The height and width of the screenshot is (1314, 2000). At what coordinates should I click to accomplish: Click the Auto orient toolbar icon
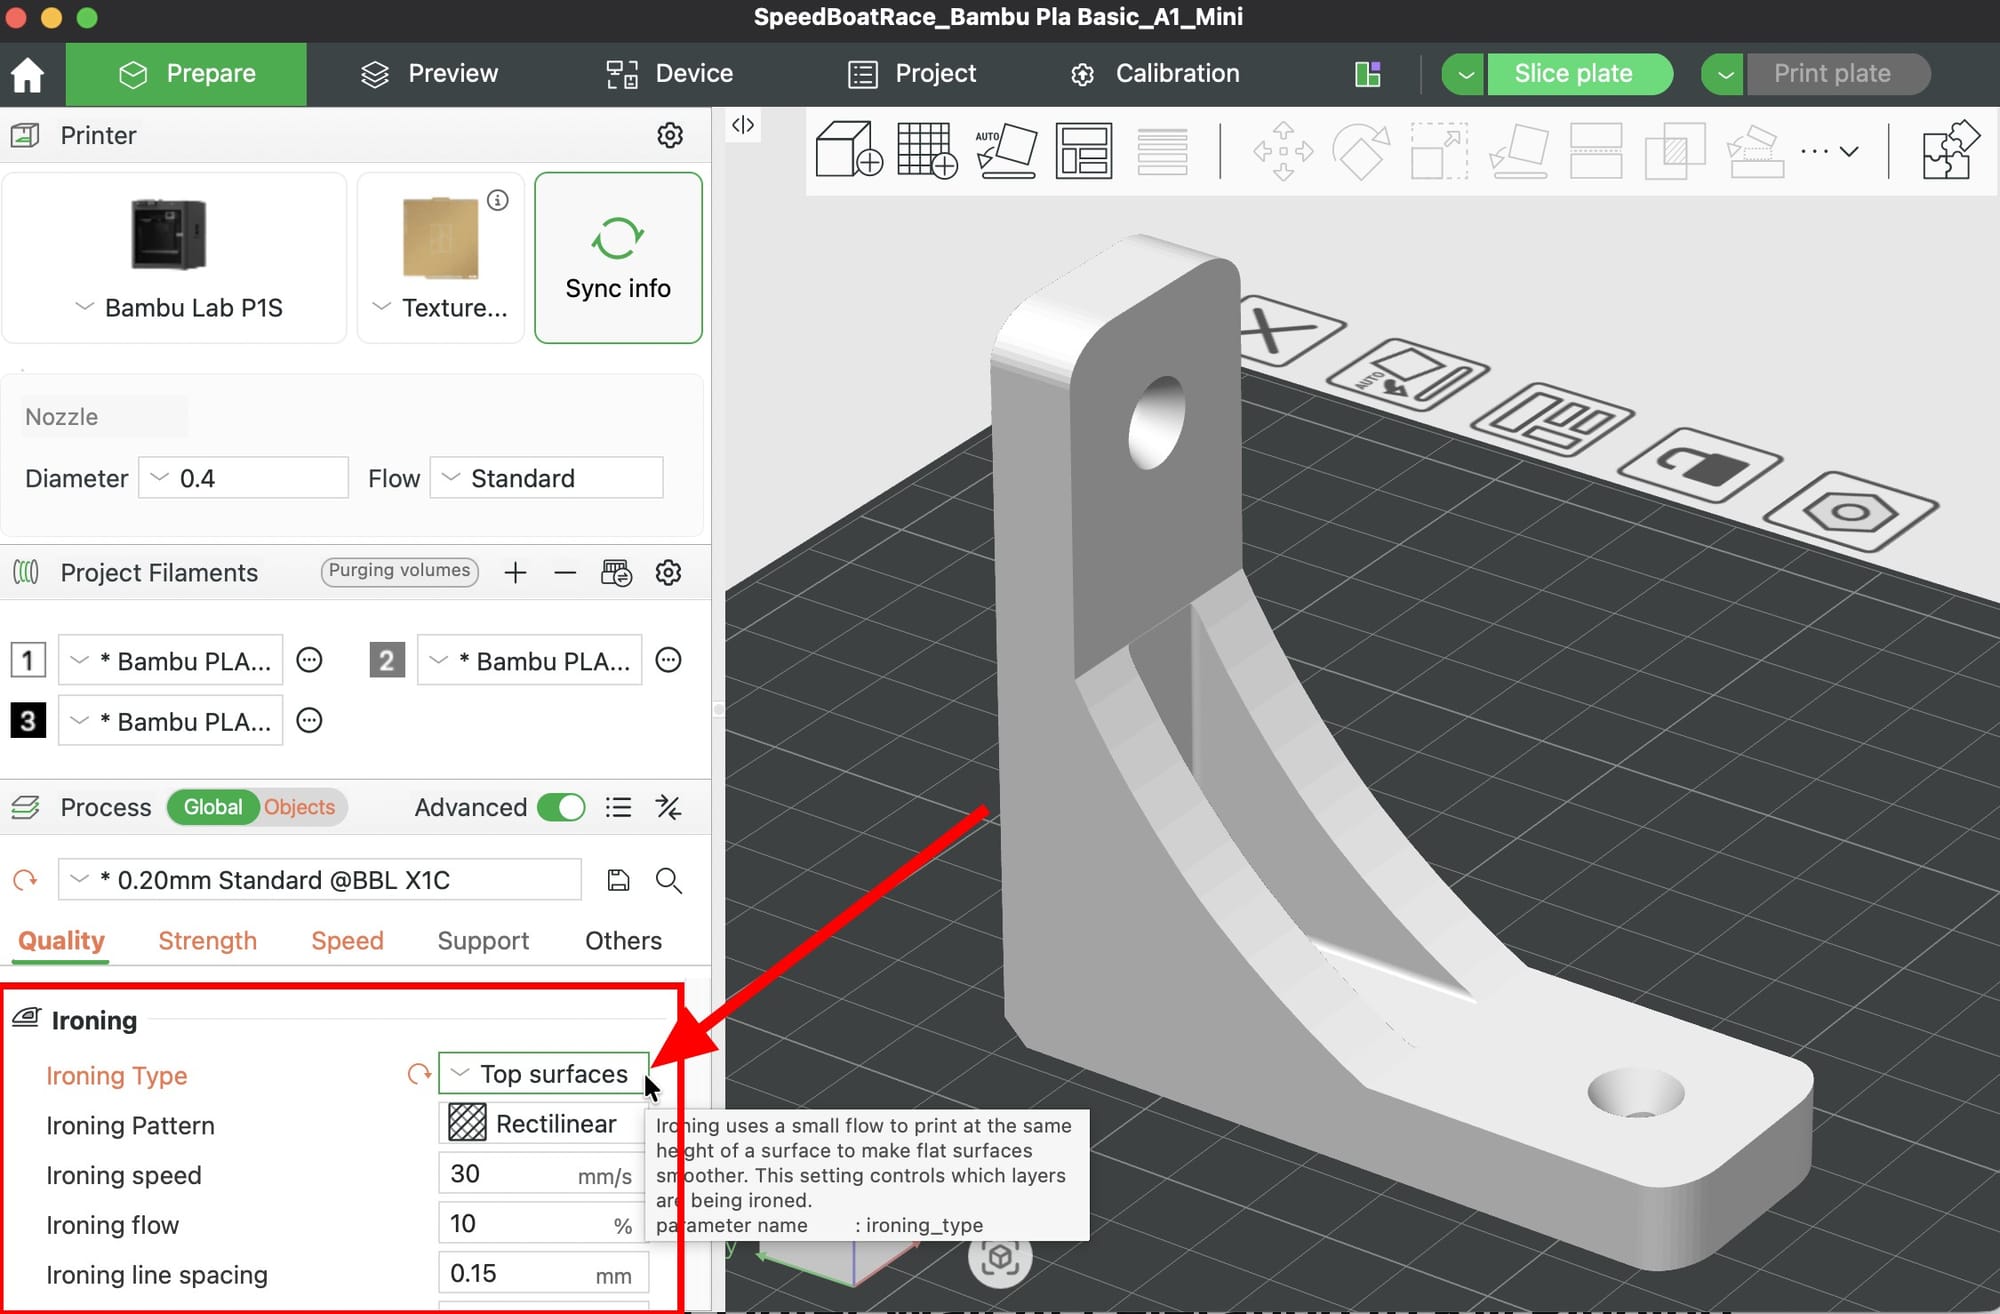pyautogui.click(x=1005, y=150)
